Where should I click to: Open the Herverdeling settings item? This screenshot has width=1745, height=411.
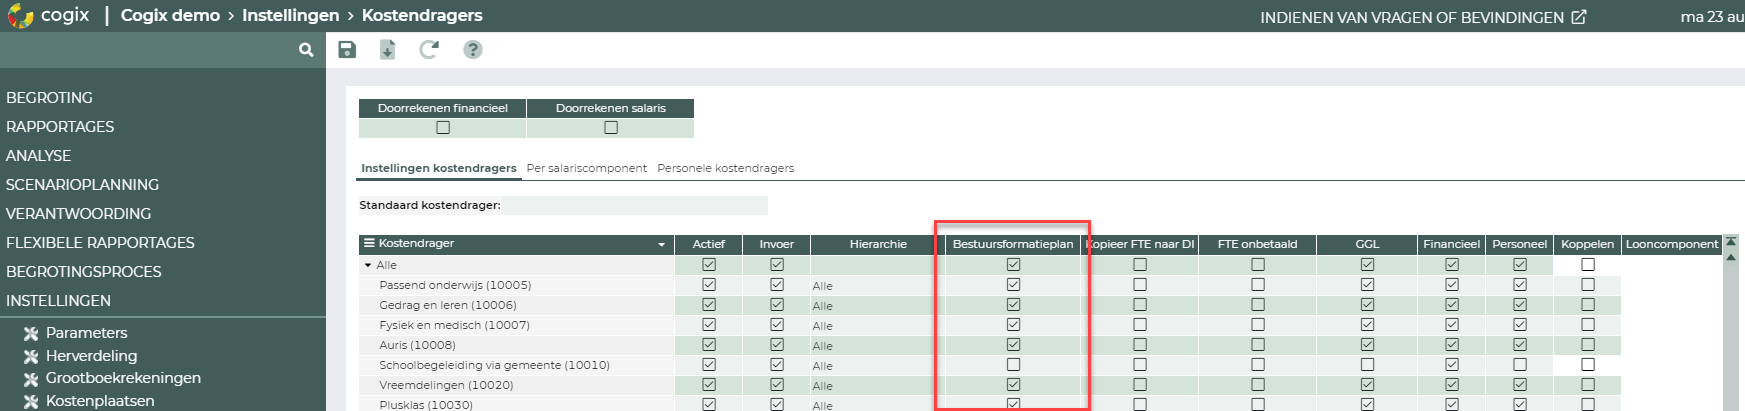91,356
